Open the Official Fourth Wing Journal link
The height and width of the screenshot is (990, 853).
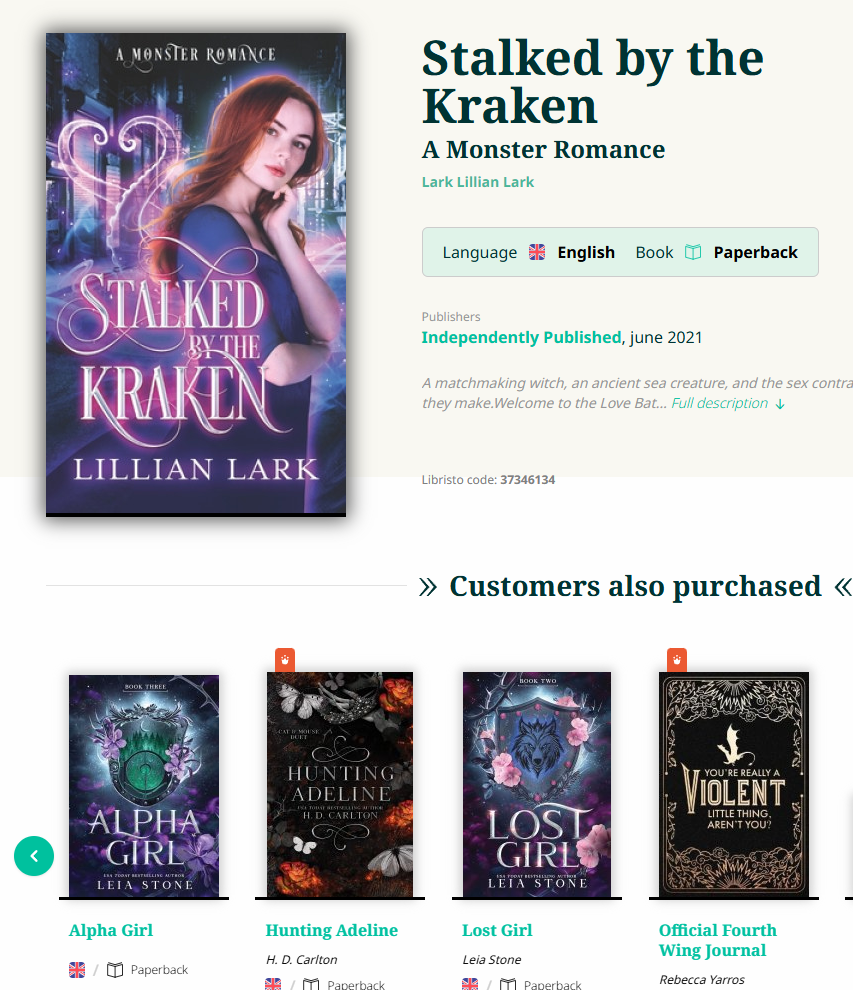(718, 940)
